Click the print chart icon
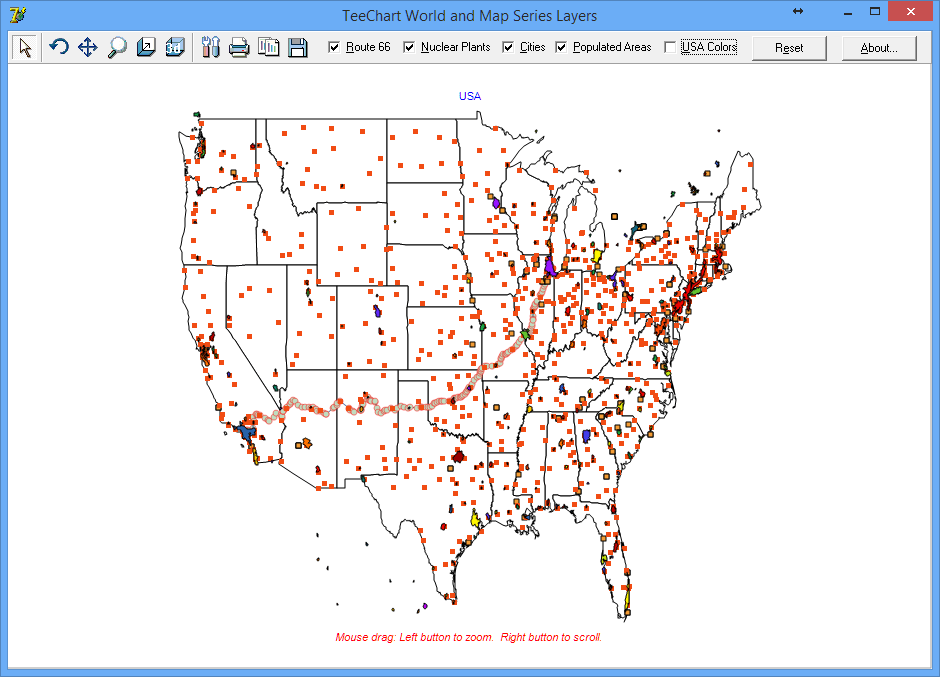The width and height of the screenshot is (940, 677). [239, 46]
